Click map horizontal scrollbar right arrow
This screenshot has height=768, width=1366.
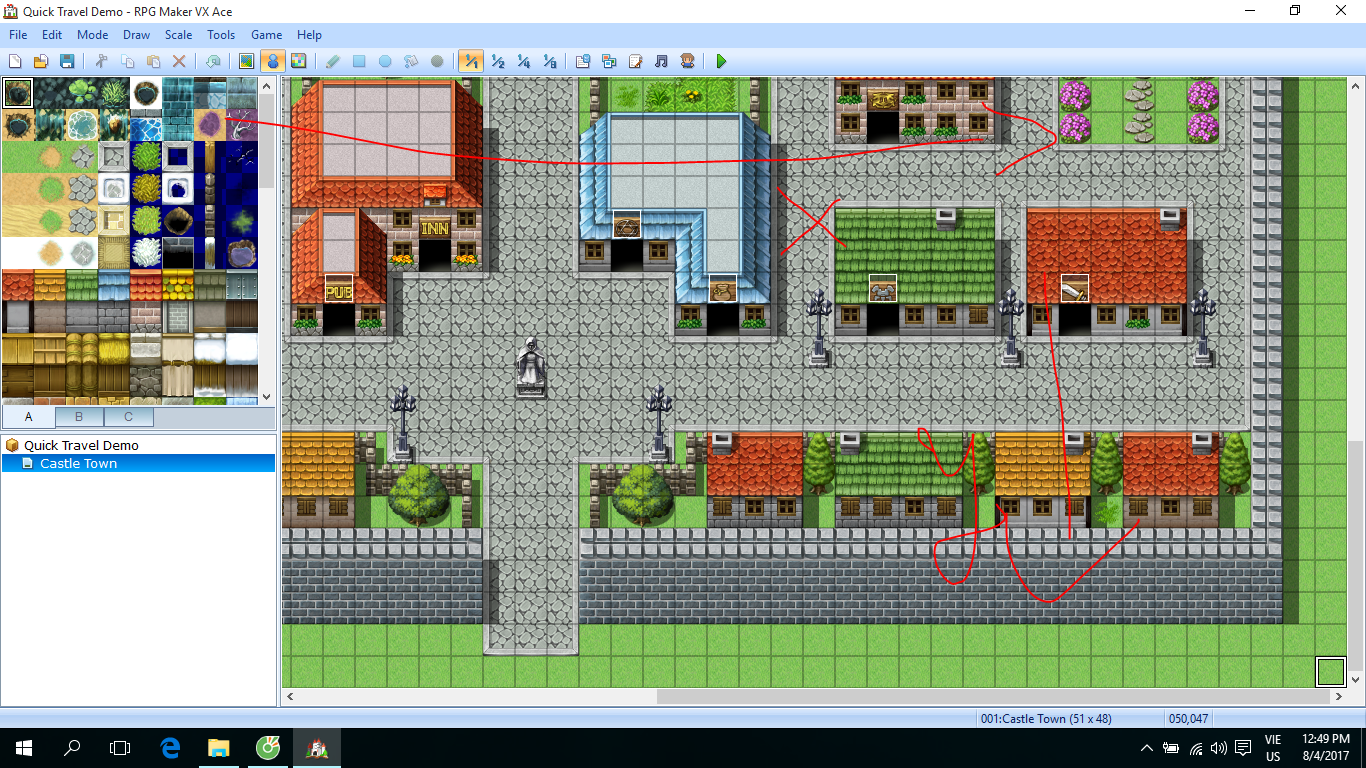tap(1339, 696)
